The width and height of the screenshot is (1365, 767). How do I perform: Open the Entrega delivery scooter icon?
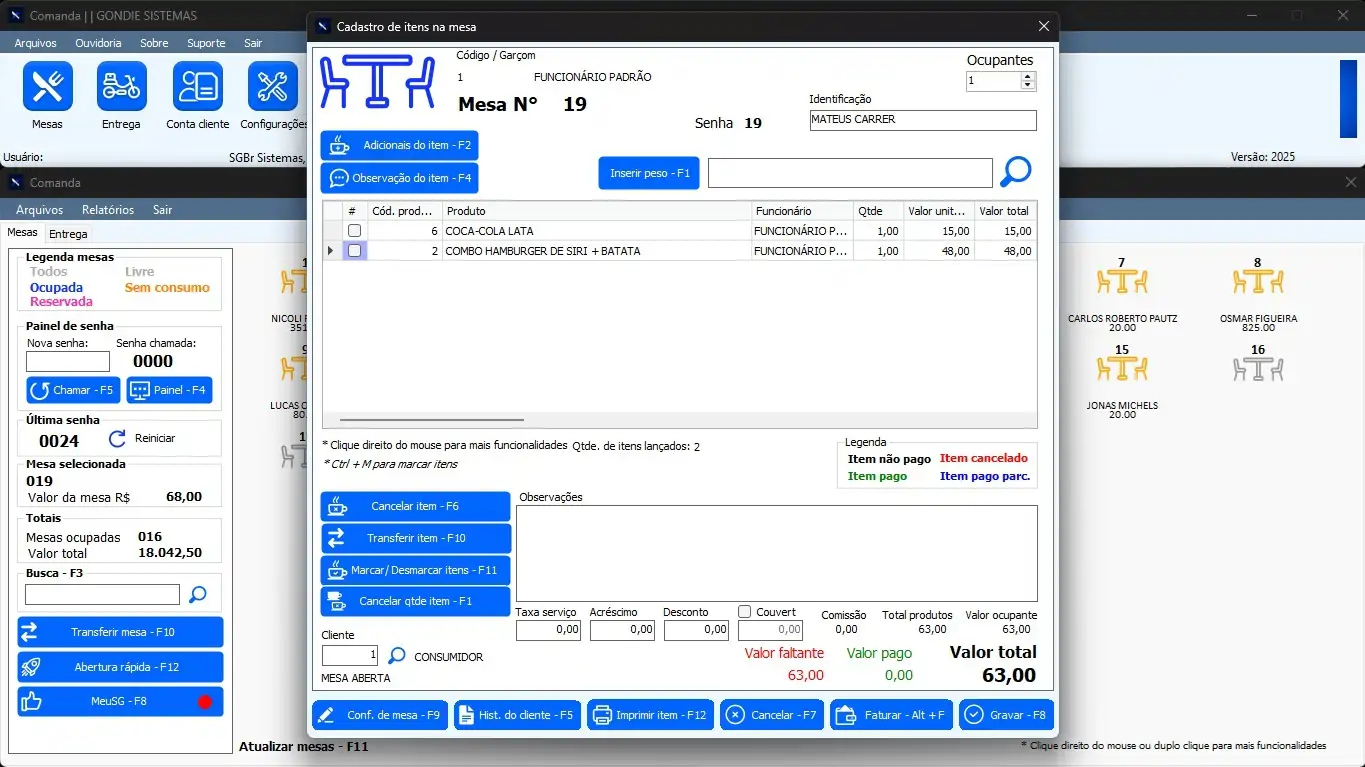(x=121, y=87)
